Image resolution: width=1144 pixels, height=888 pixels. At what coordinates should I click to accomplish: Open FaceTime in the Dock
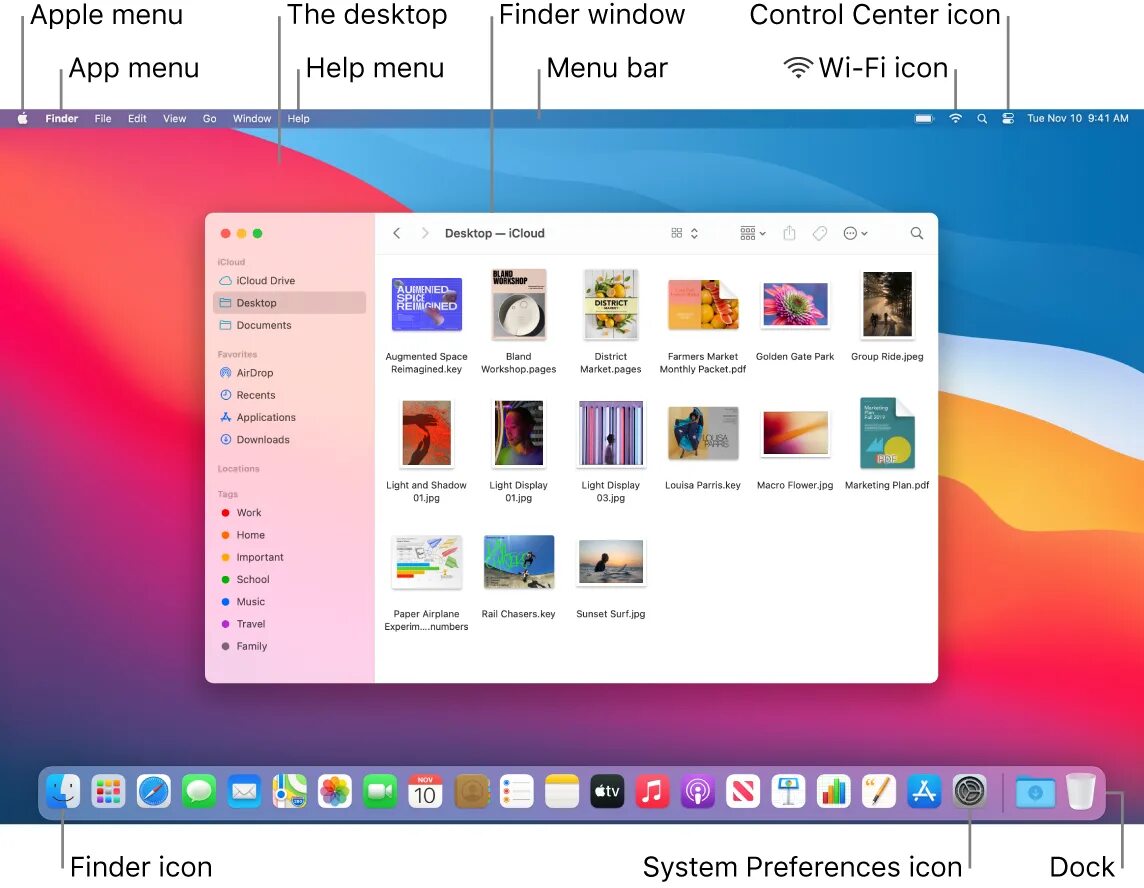[x=379, y=791]
